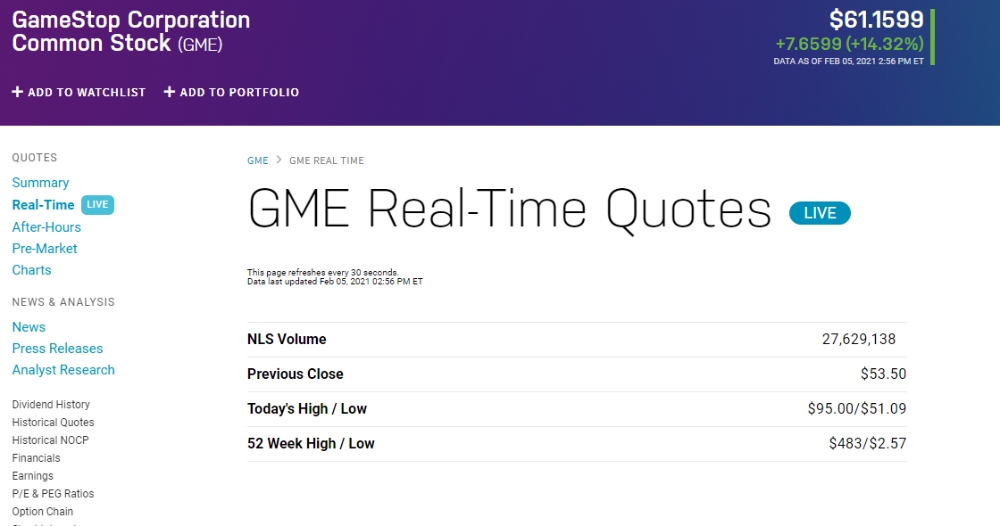Click the volume value 27,629,138

coord(859,339)
